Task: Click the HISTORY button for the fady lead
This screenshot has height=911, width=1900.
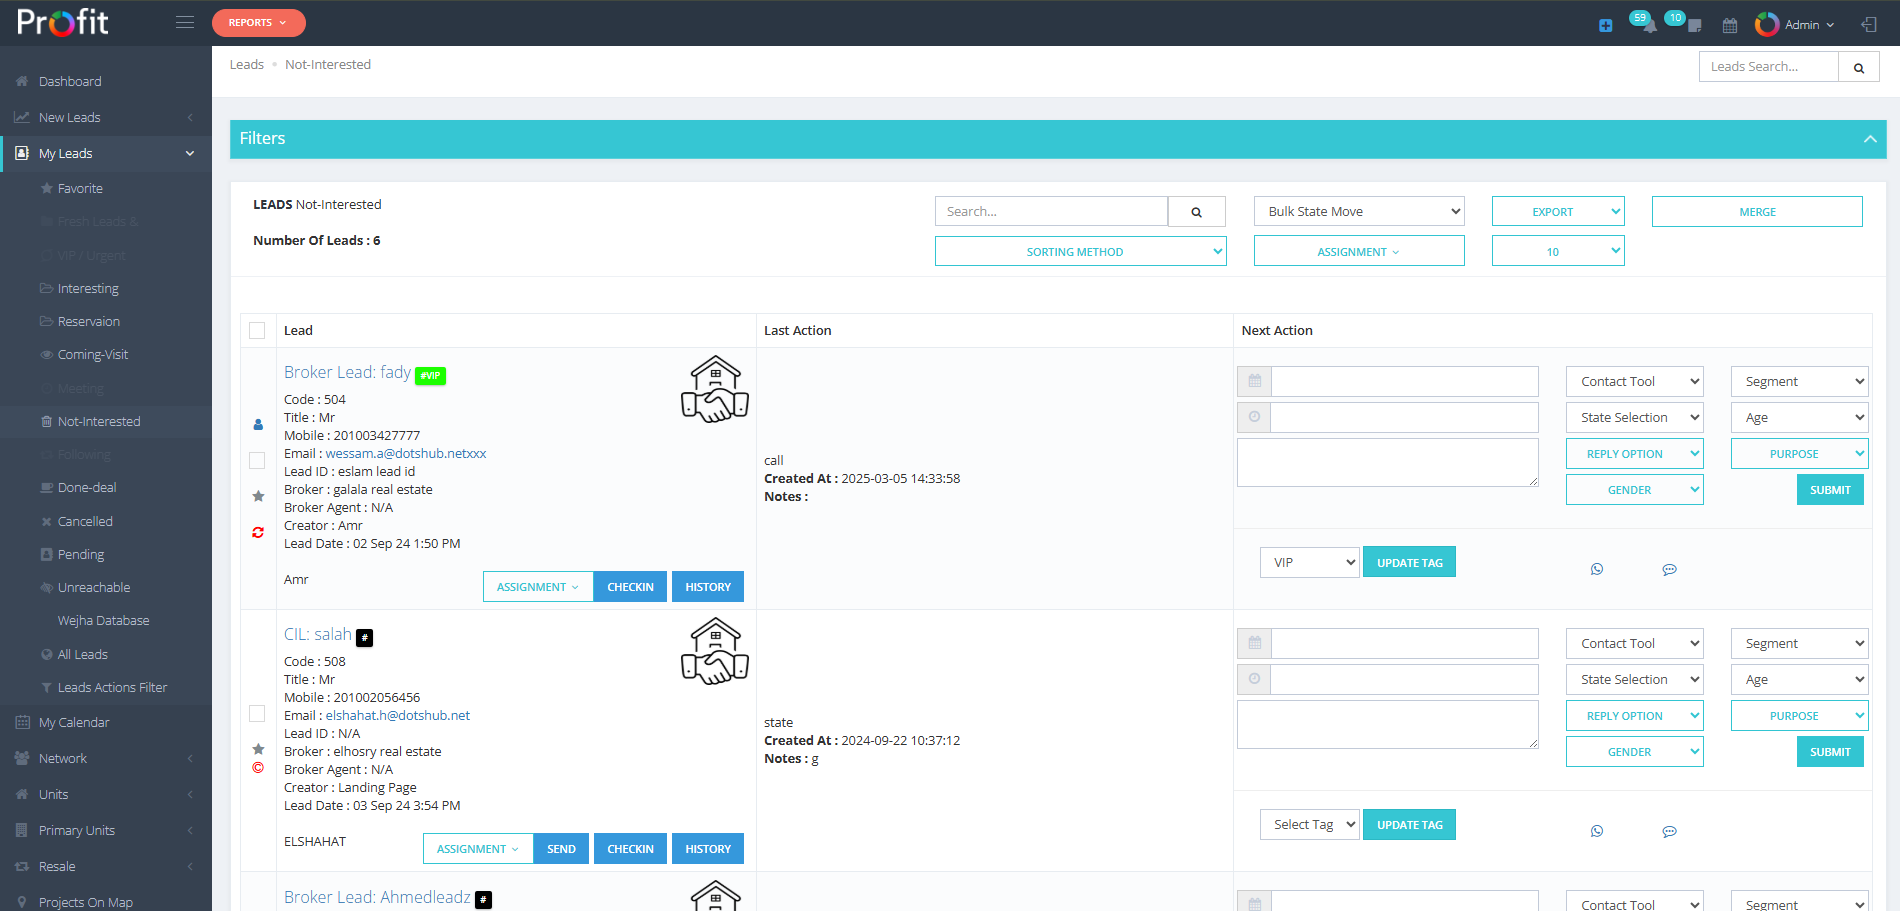Action: click(x=707, y=587)
